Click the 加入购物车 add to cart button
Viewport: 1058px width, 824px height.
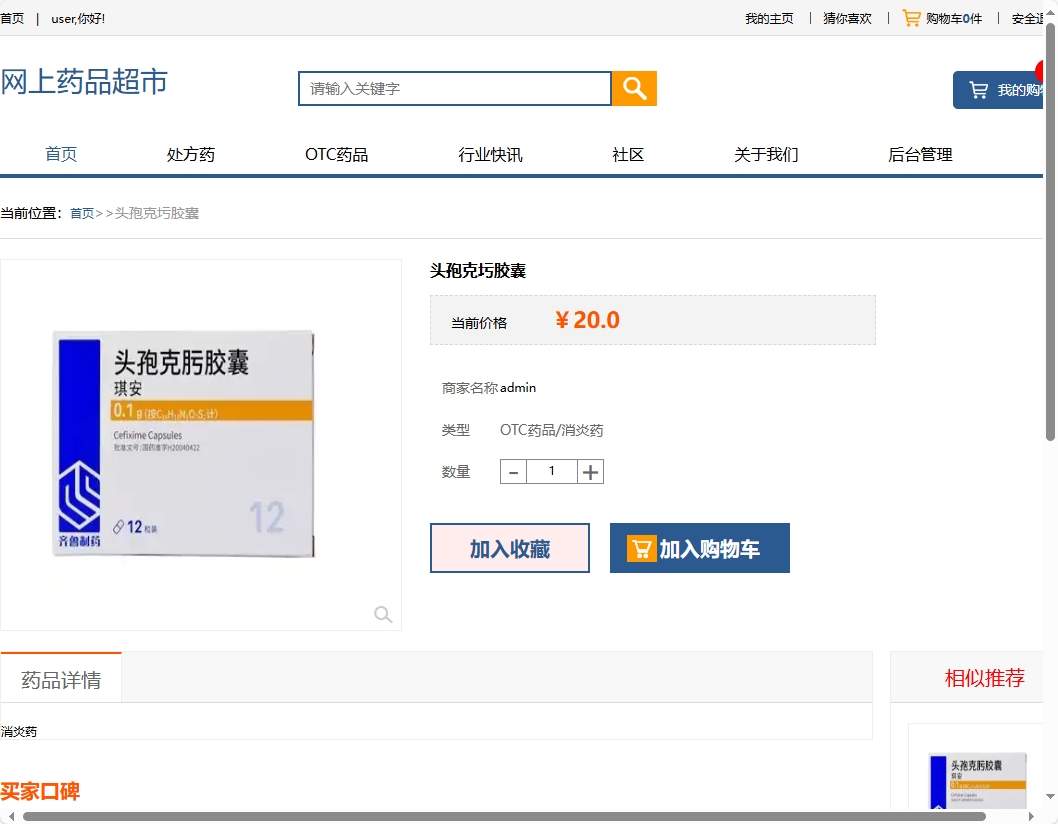tap(700, 547)
